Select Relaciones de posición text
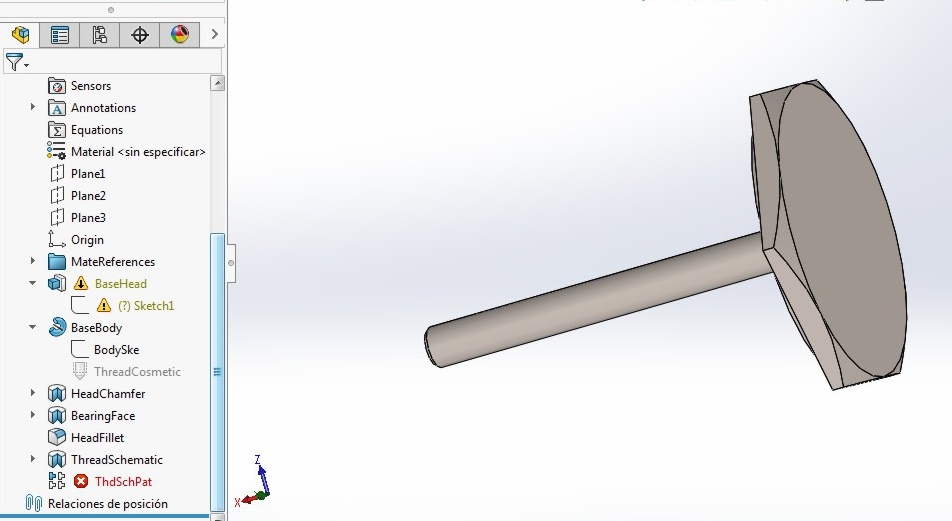Screen dimensions: 952x521 [107, 504]
